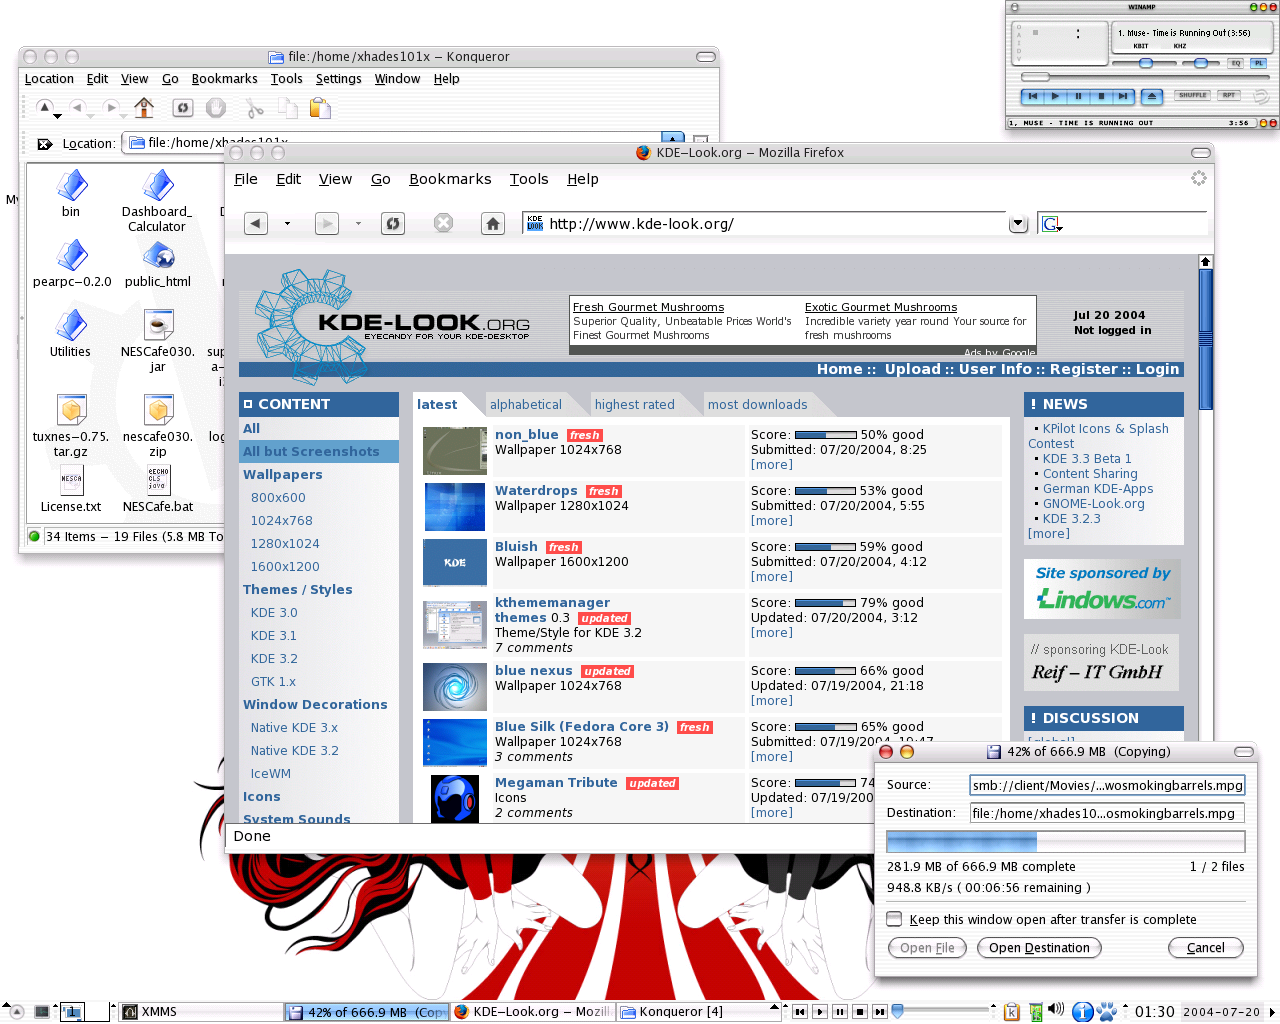Click Konqueror [4] taskbar group entry

point(698,1012)
